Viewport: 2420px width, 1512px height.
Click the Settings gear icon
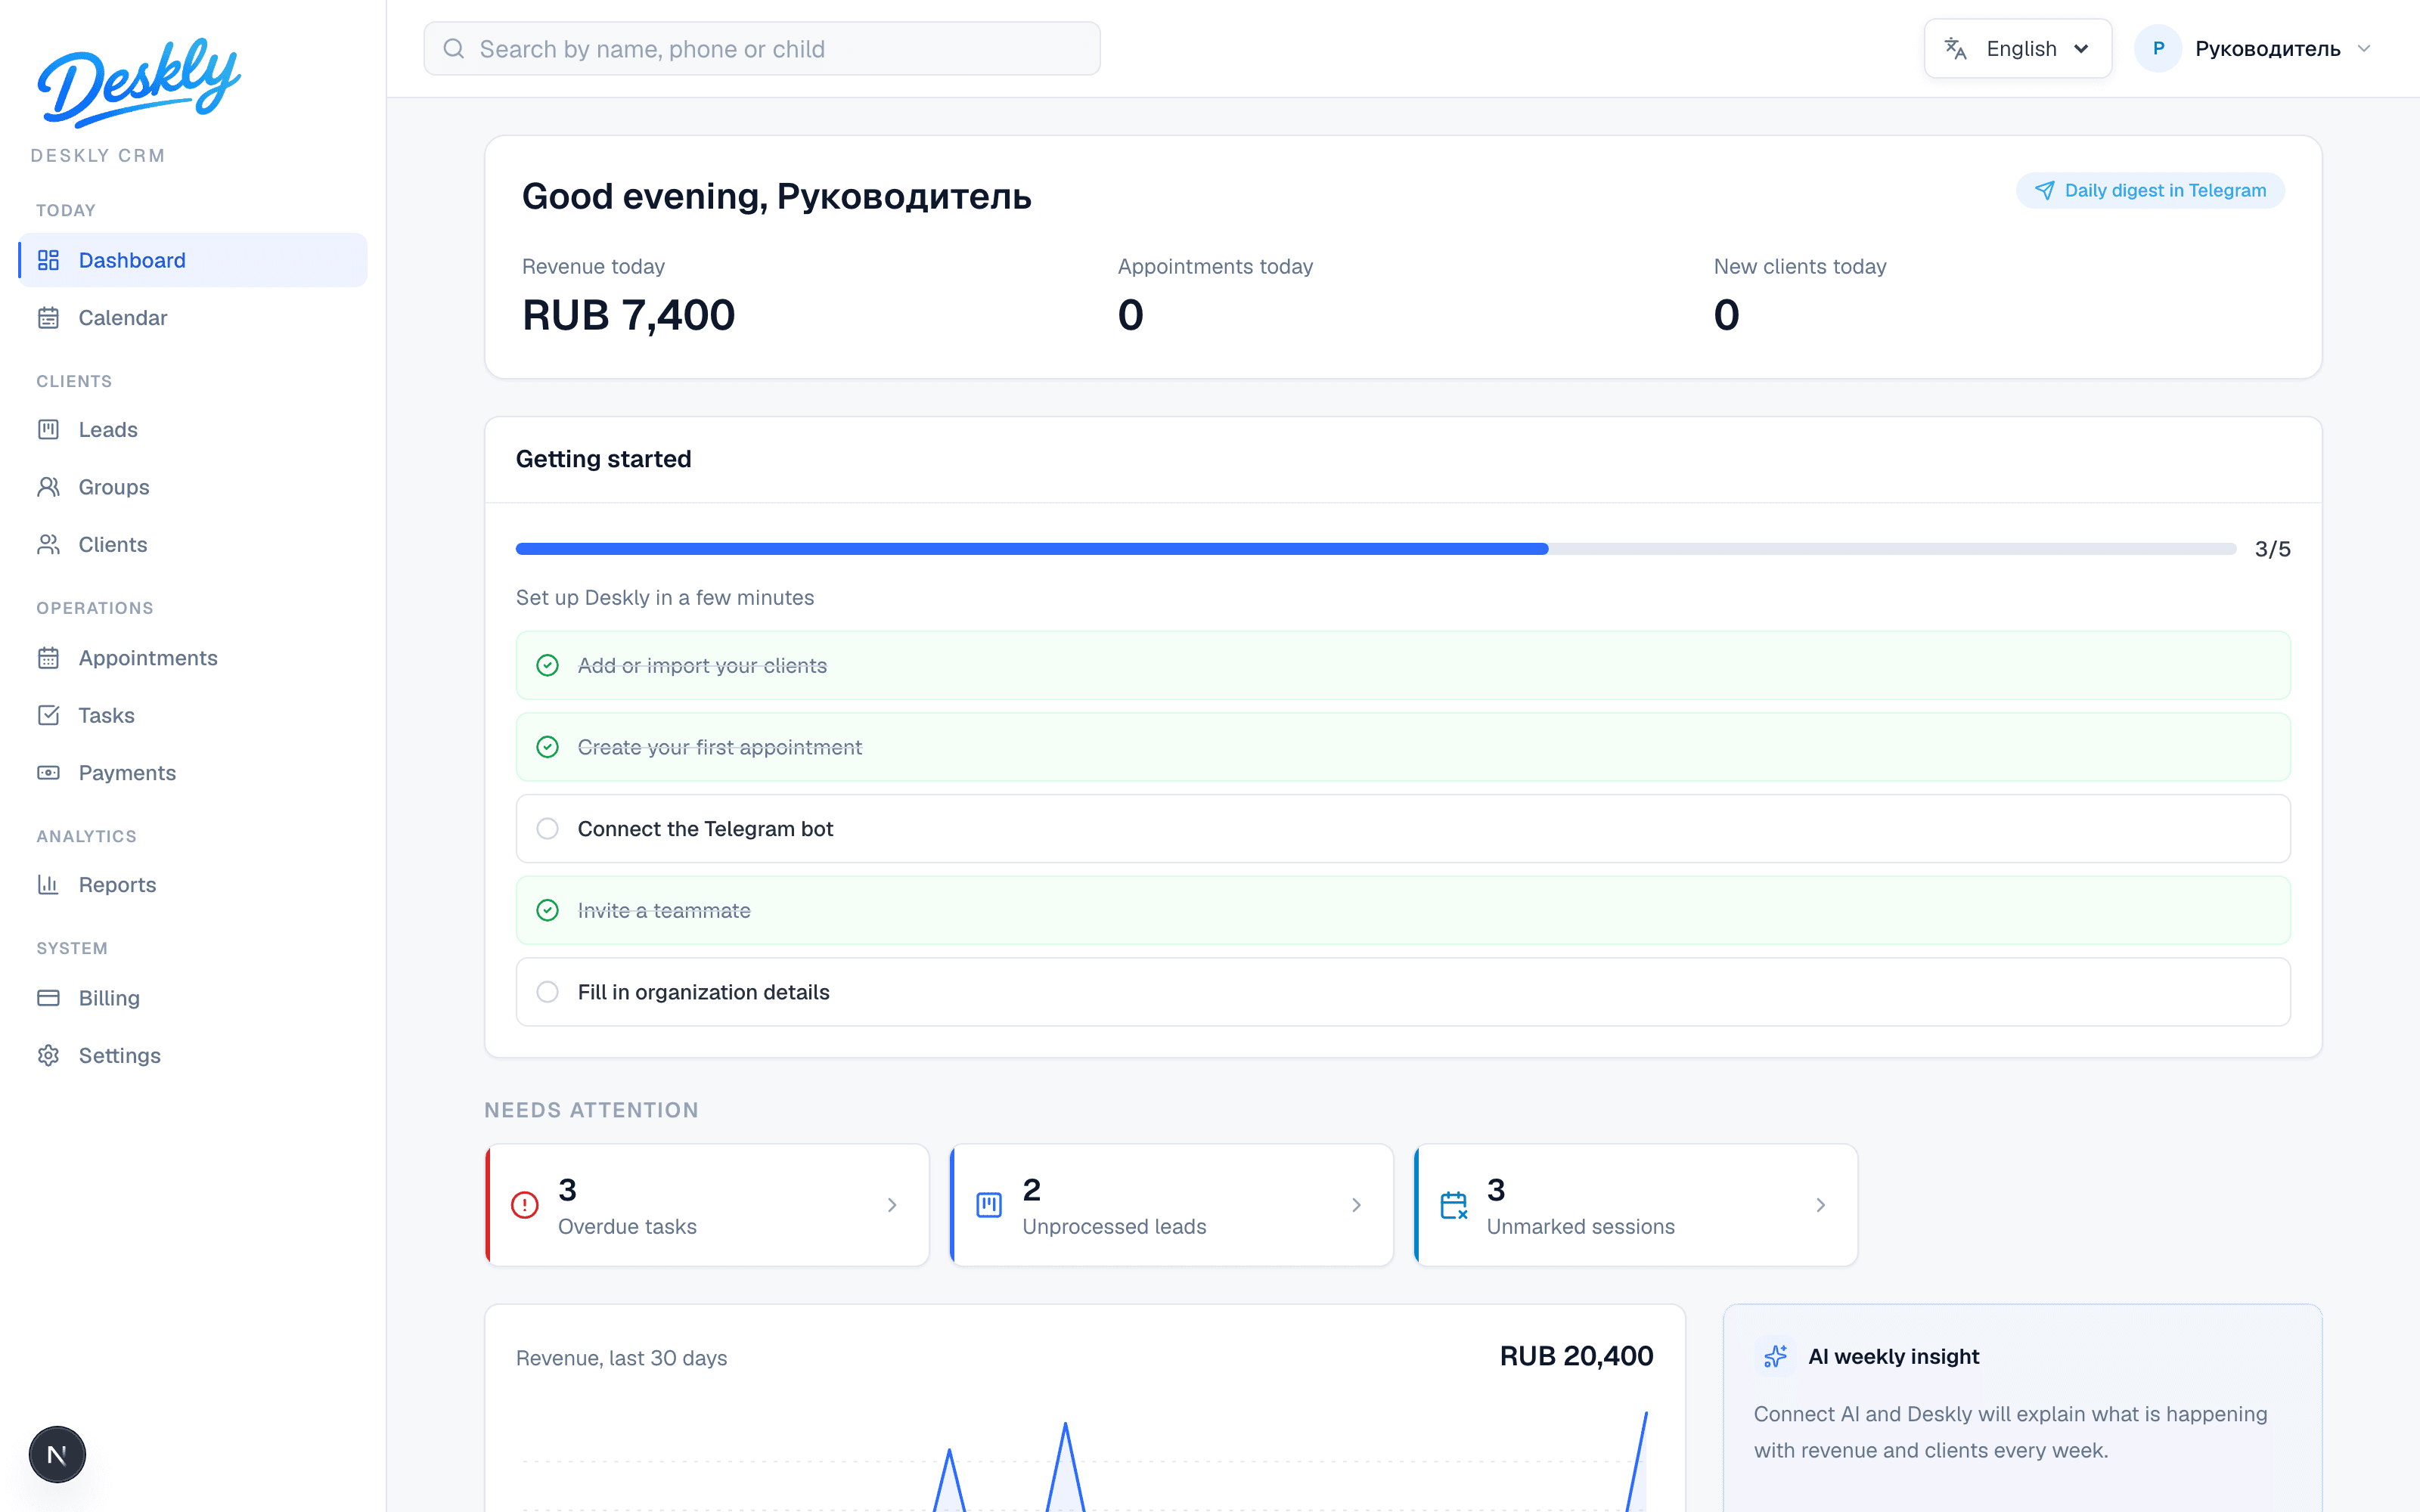[48, 1055]
